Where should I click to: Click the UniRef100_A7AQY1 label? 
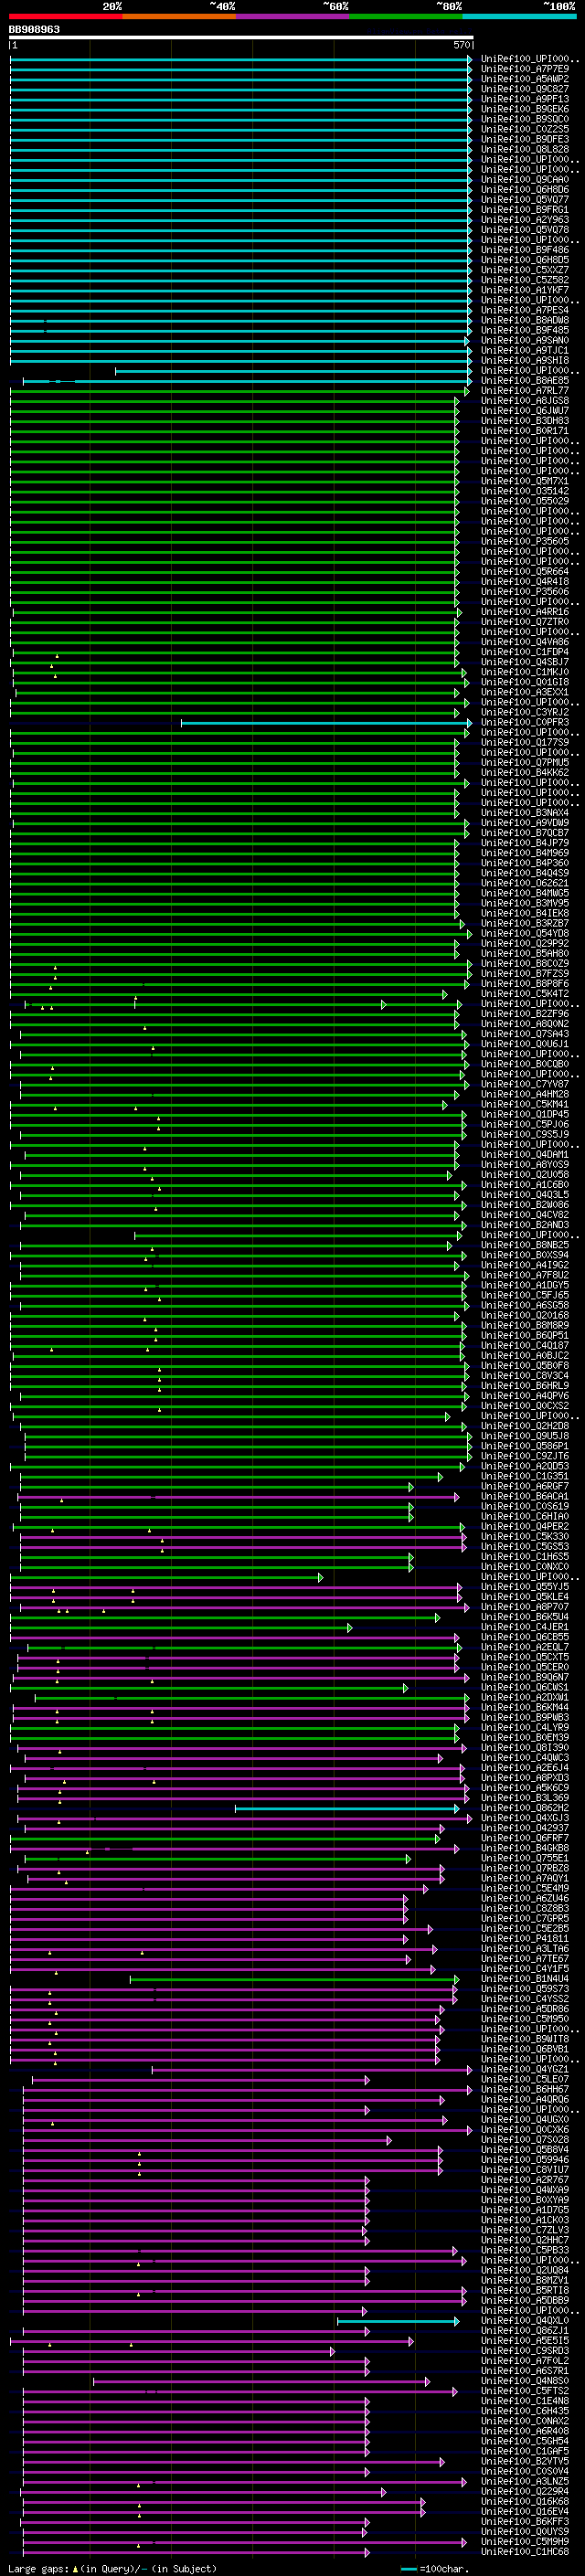525,1878
